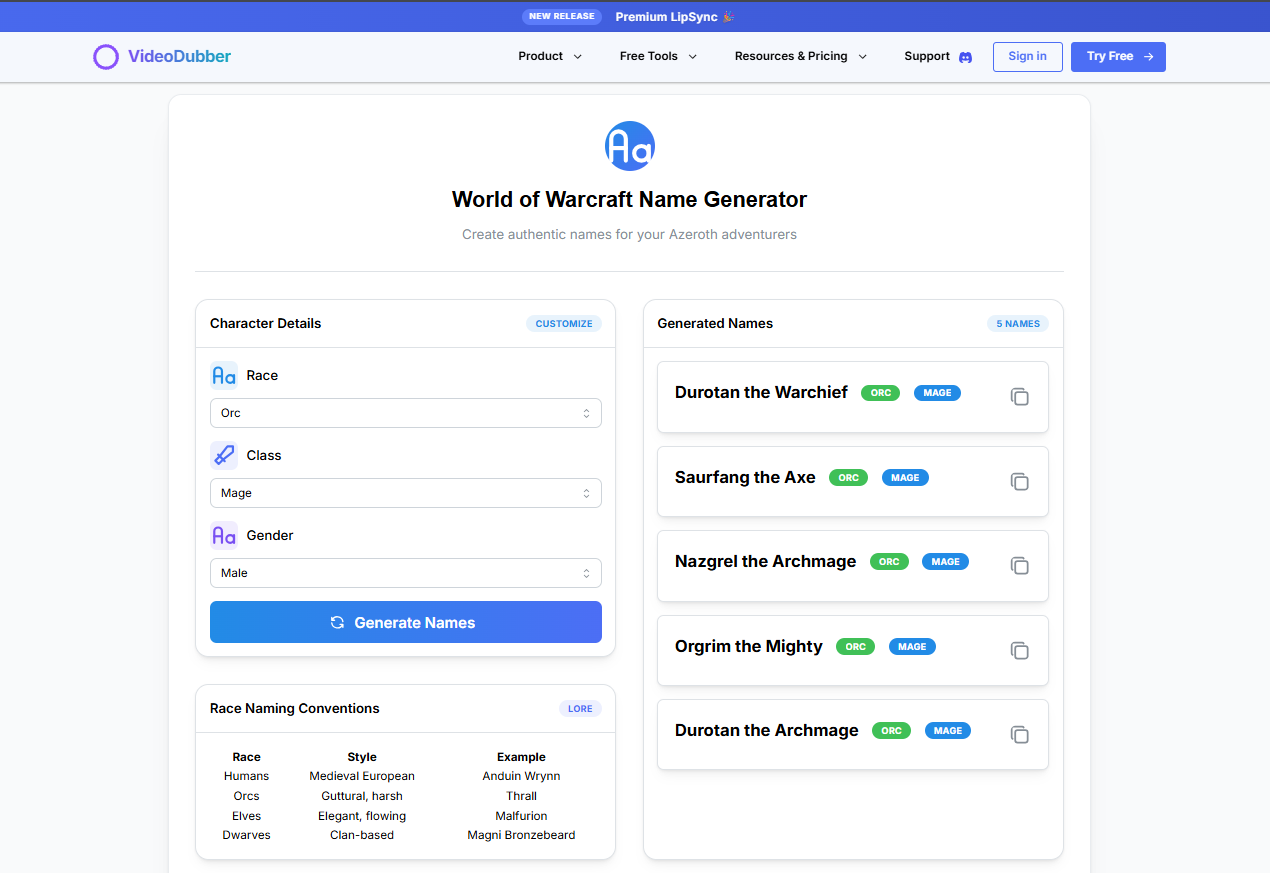Copy the name Nazgrel the Archmage
Viewport: 1270px width, 873px height.
point(1019,566)
